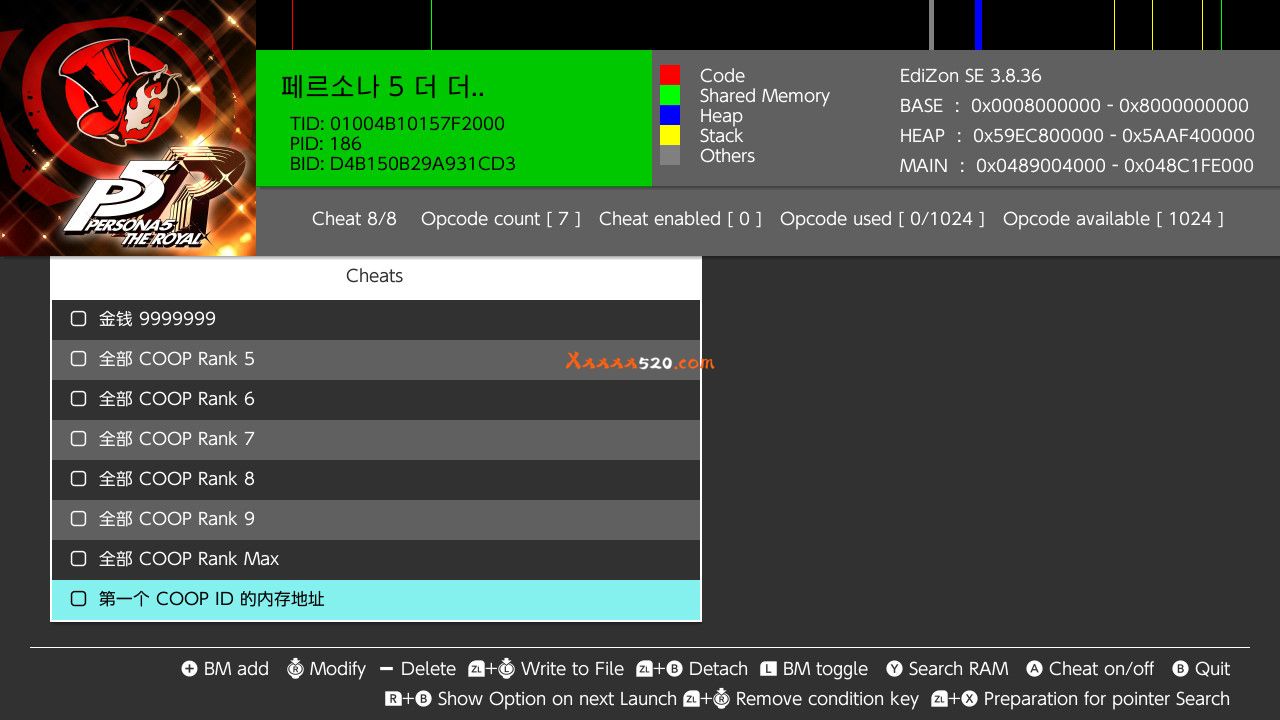Click the EdiZon SE 3.8.36 version text
Image resolution: width=1280 pixels, height=720 pixels.
pos(970,76)
